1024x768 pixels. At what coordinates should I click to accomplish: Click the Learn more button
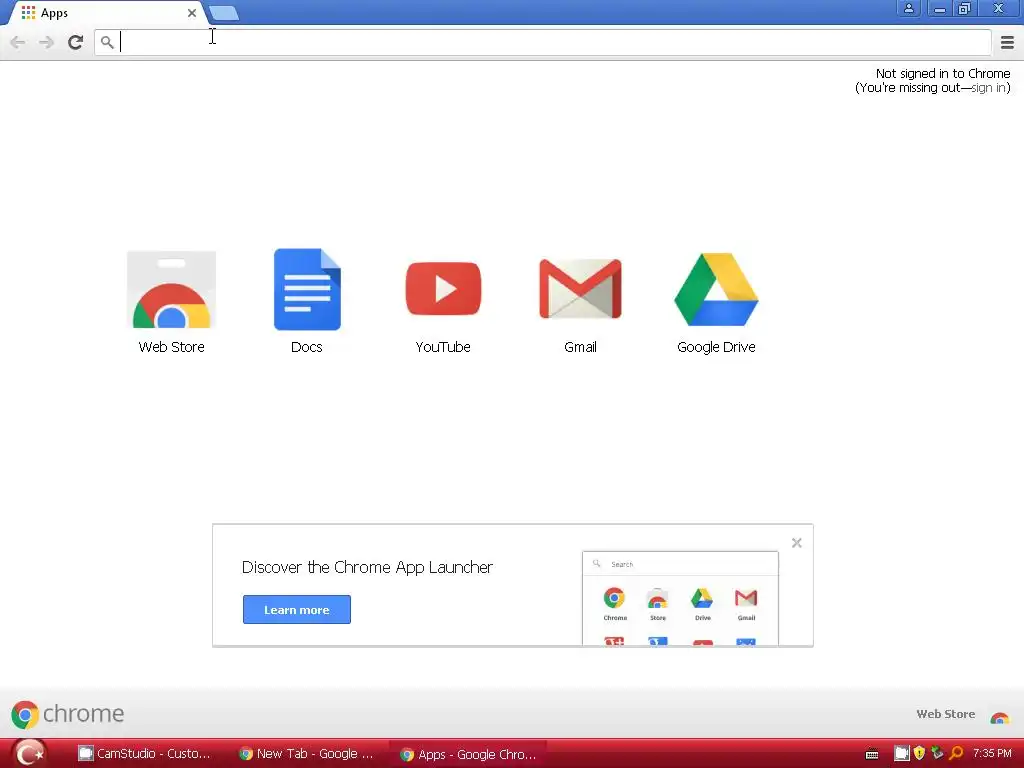(296, 609)
